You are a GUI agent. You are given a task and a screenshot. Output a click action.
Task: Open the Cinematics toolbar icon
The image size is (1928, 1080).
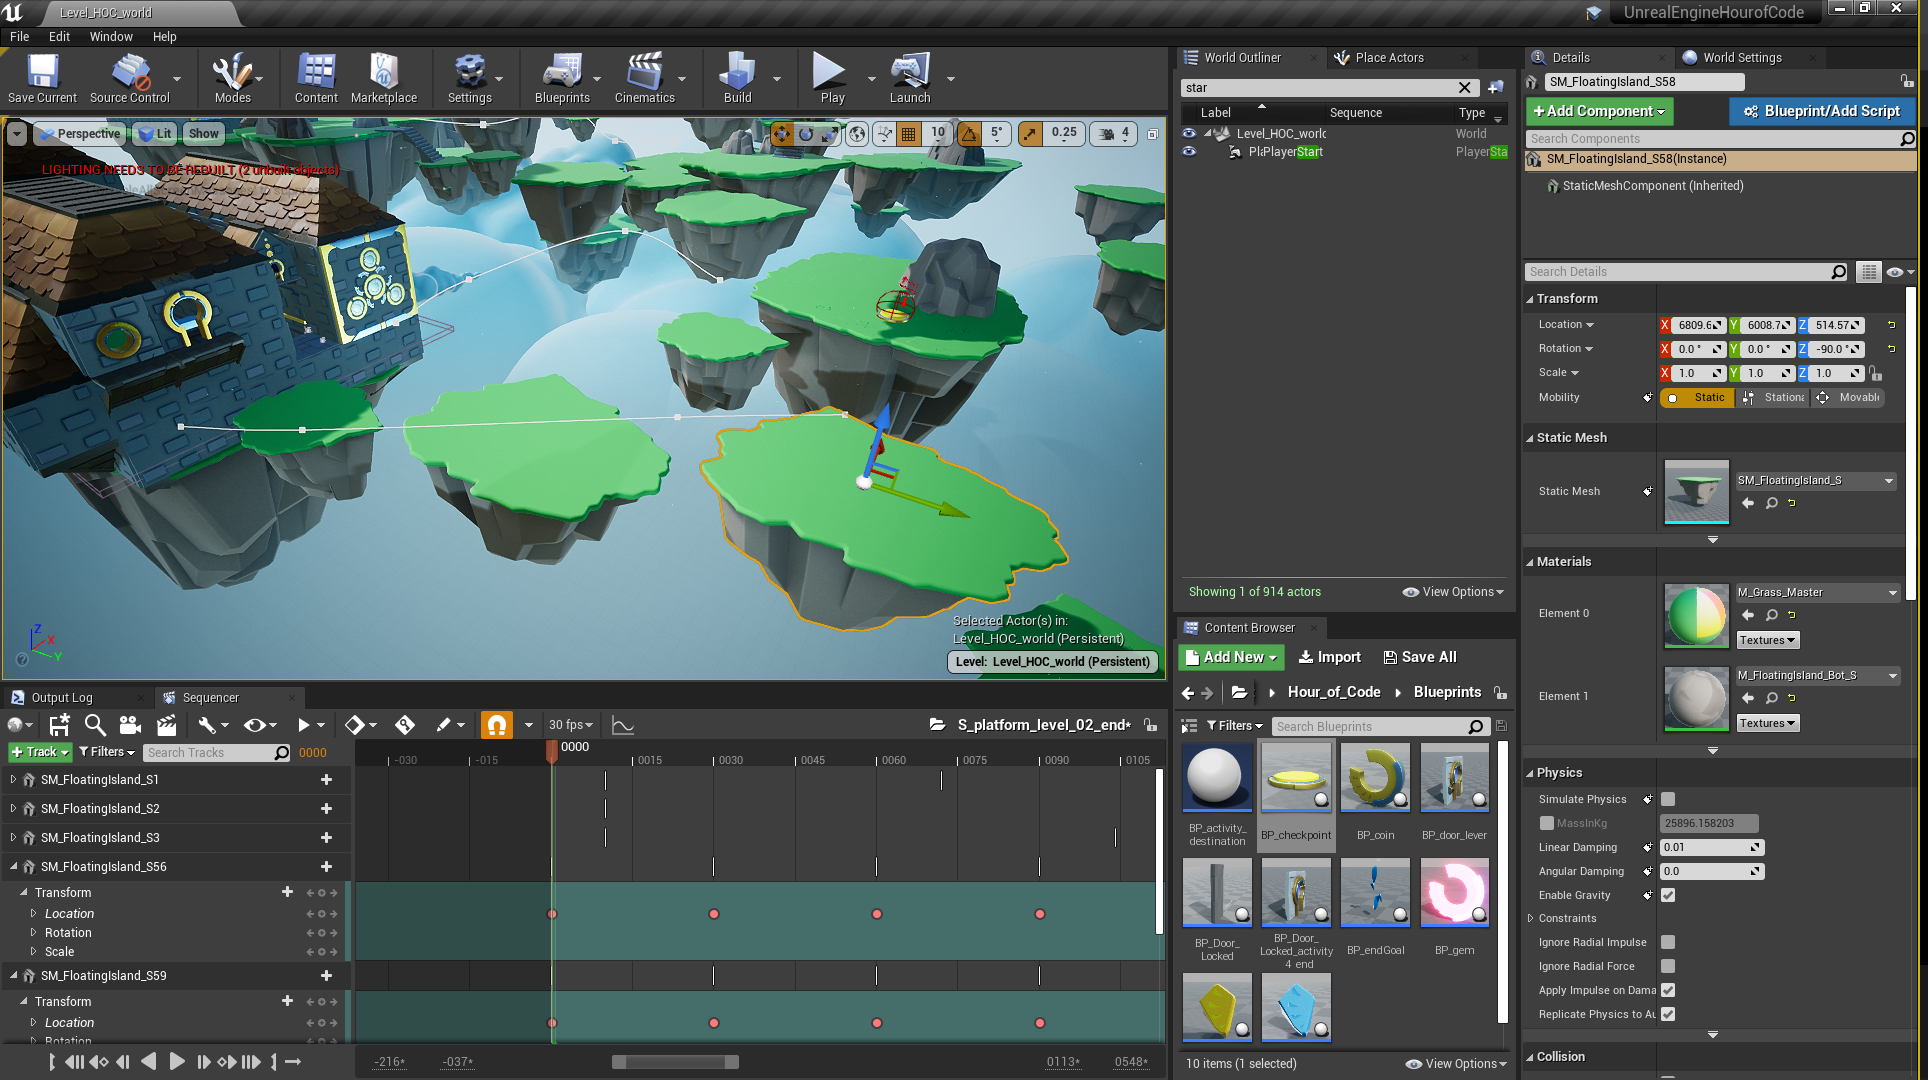644,78
